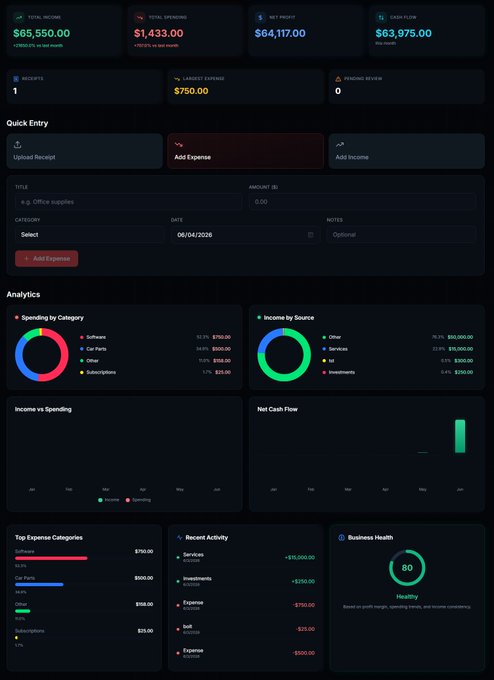Screen dimensions: 494x680
Task: Click the green Jun bar in Net Cash Flow
Action: click(460, 436)
